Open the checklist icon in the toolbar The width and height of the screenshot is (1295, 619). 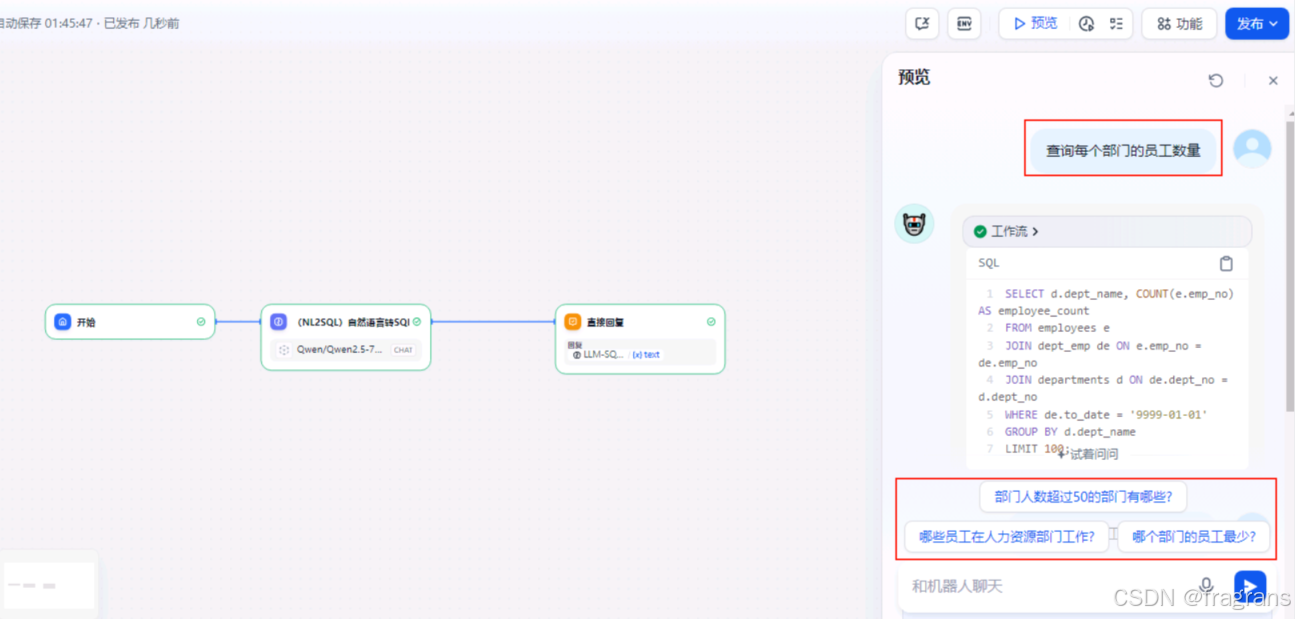click(1116, 24)
